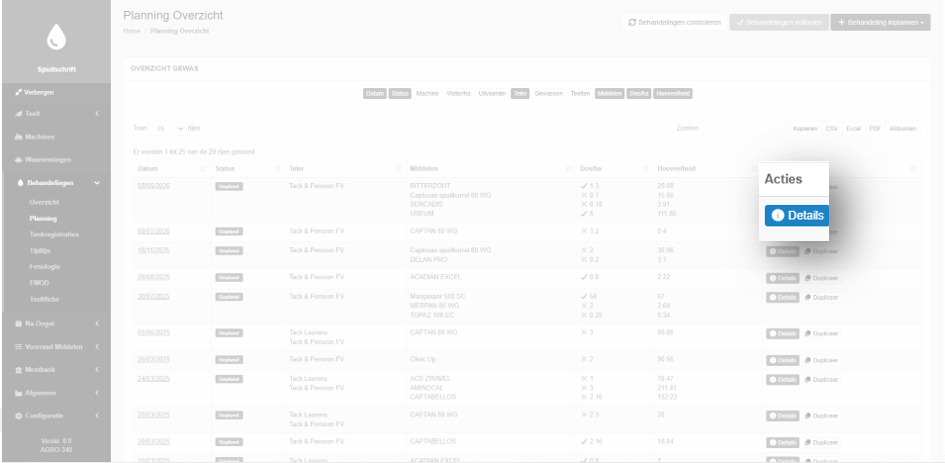Export table with Excel button

tap(853, 128)
